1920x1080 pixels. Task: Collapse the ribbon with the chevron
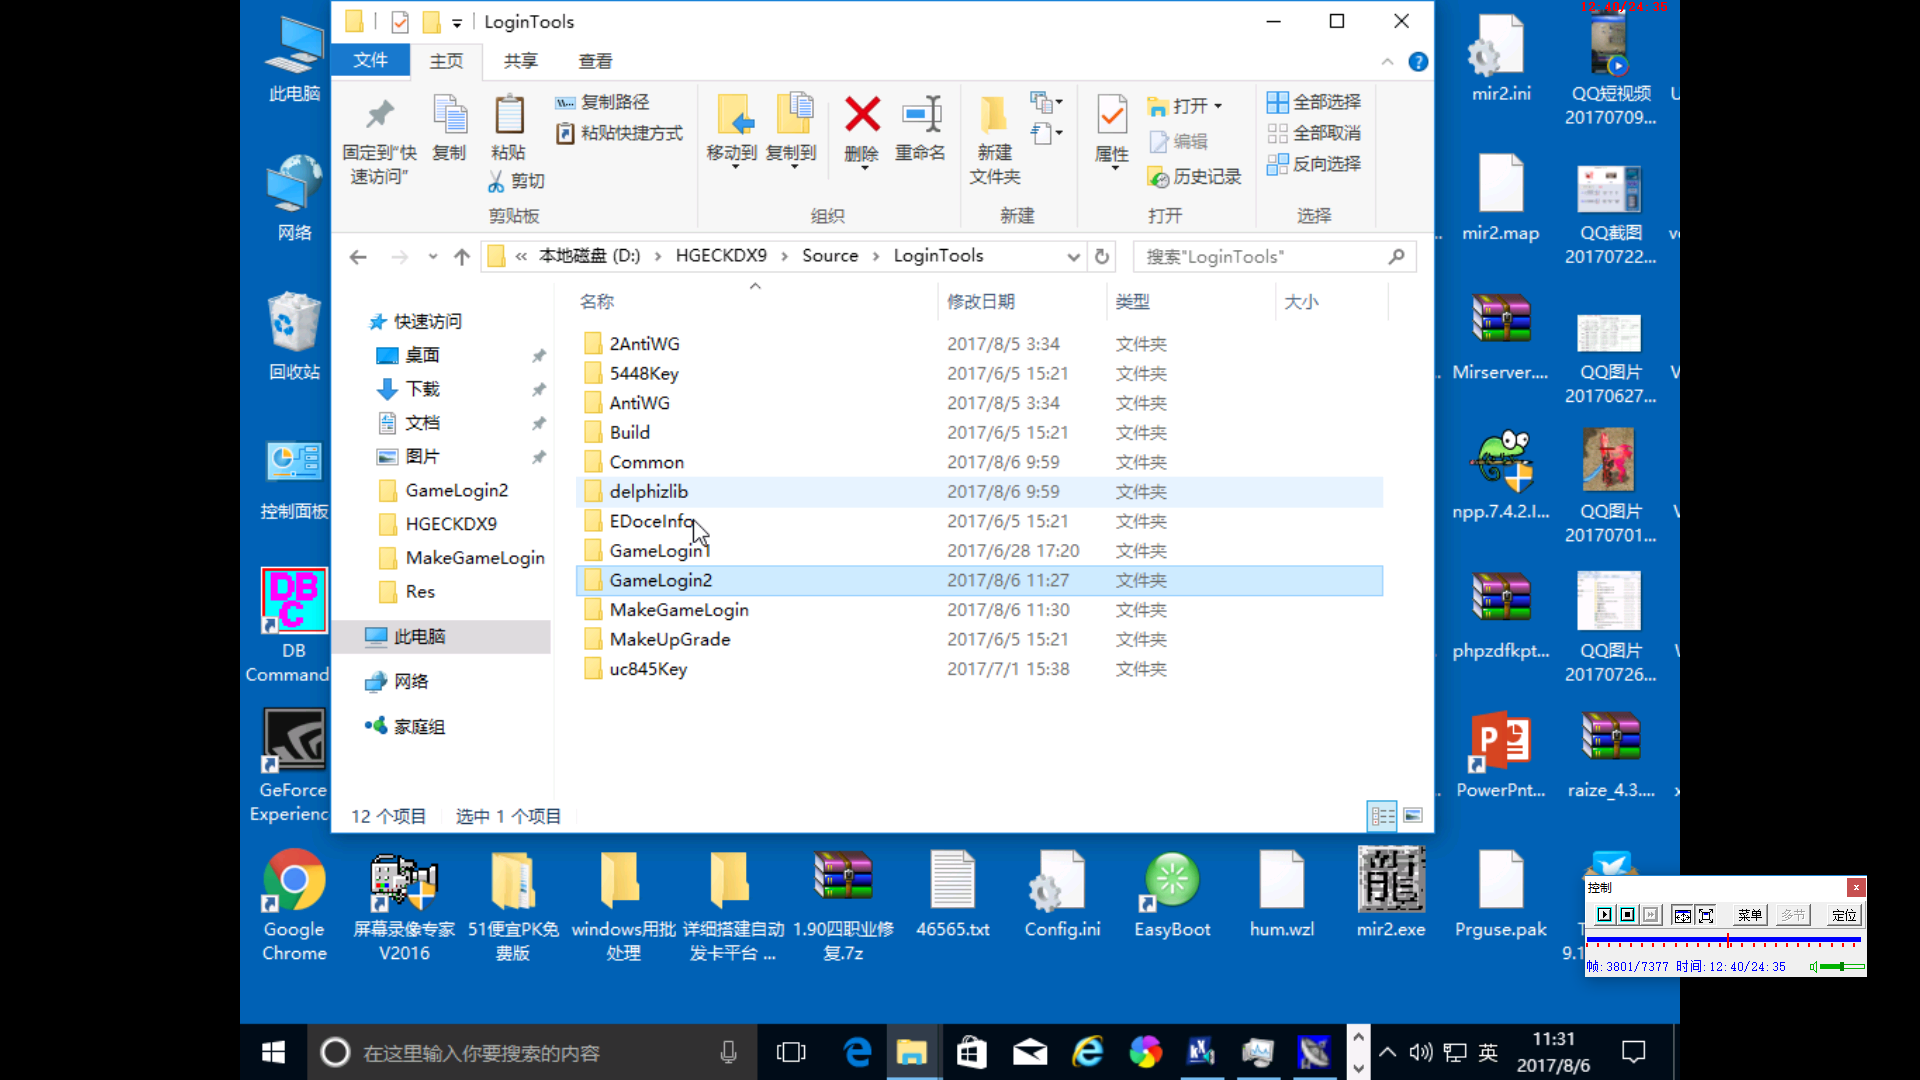pos(1387,62)
